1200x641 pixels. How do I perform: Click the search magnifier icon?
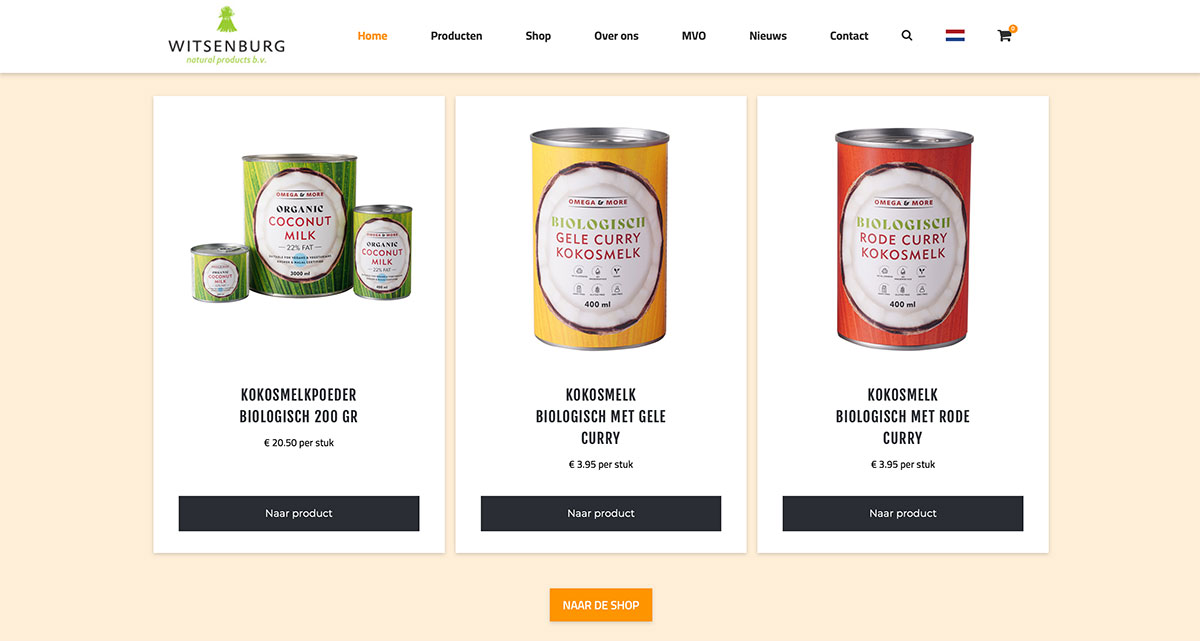[x=907, y=36]
